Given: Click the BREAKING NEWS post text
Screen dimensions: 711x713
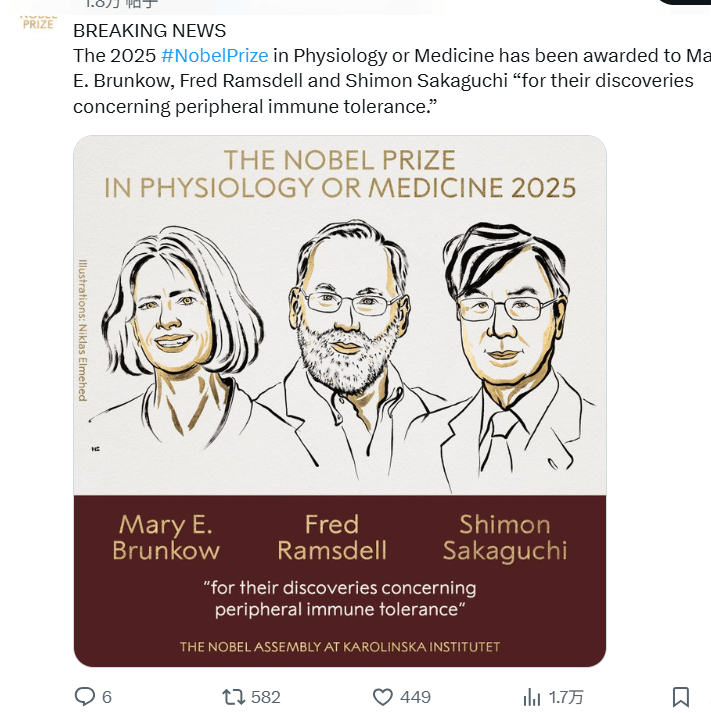Looking at the screenshot, I should click(150, 31).
